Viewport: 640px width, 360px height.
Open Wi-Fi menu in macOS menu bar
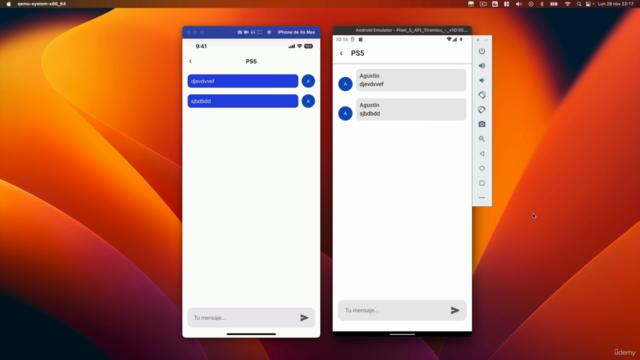[x=567, y=4]
